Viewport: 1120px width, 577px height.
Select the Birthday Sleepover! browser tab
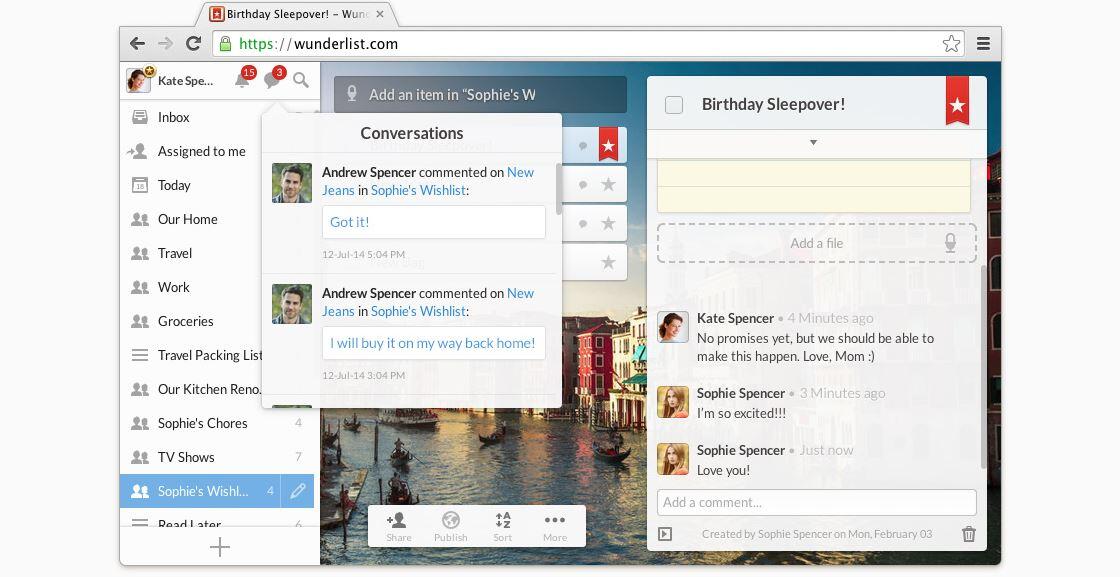click(x=297, y=14)
